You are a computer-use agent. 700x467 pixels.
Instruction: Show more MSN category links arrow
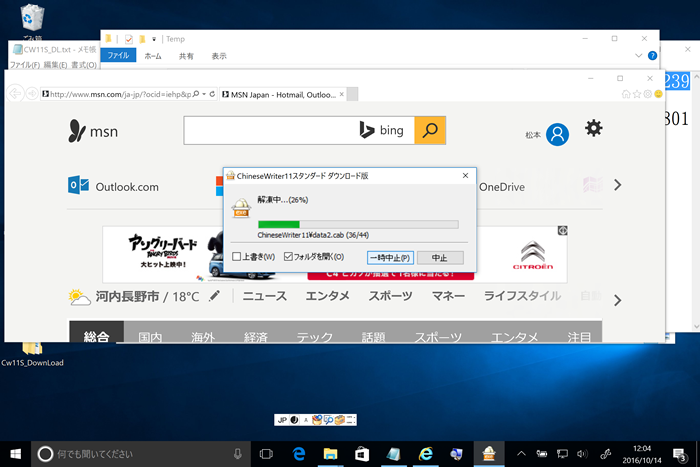(x=617, y=300)
